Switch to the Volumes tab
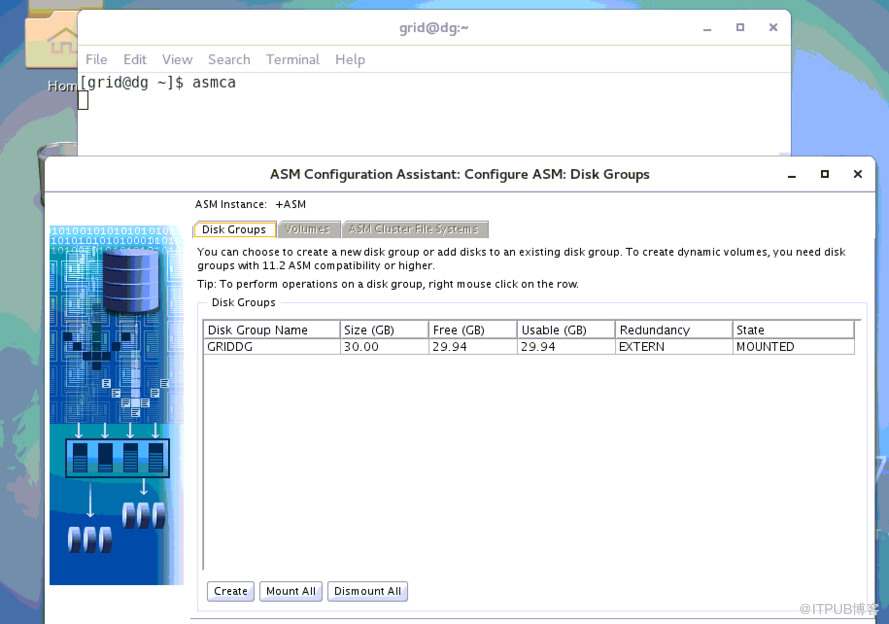Image resolution: width=889 pixels, height=624 pixels. (307, 229)
